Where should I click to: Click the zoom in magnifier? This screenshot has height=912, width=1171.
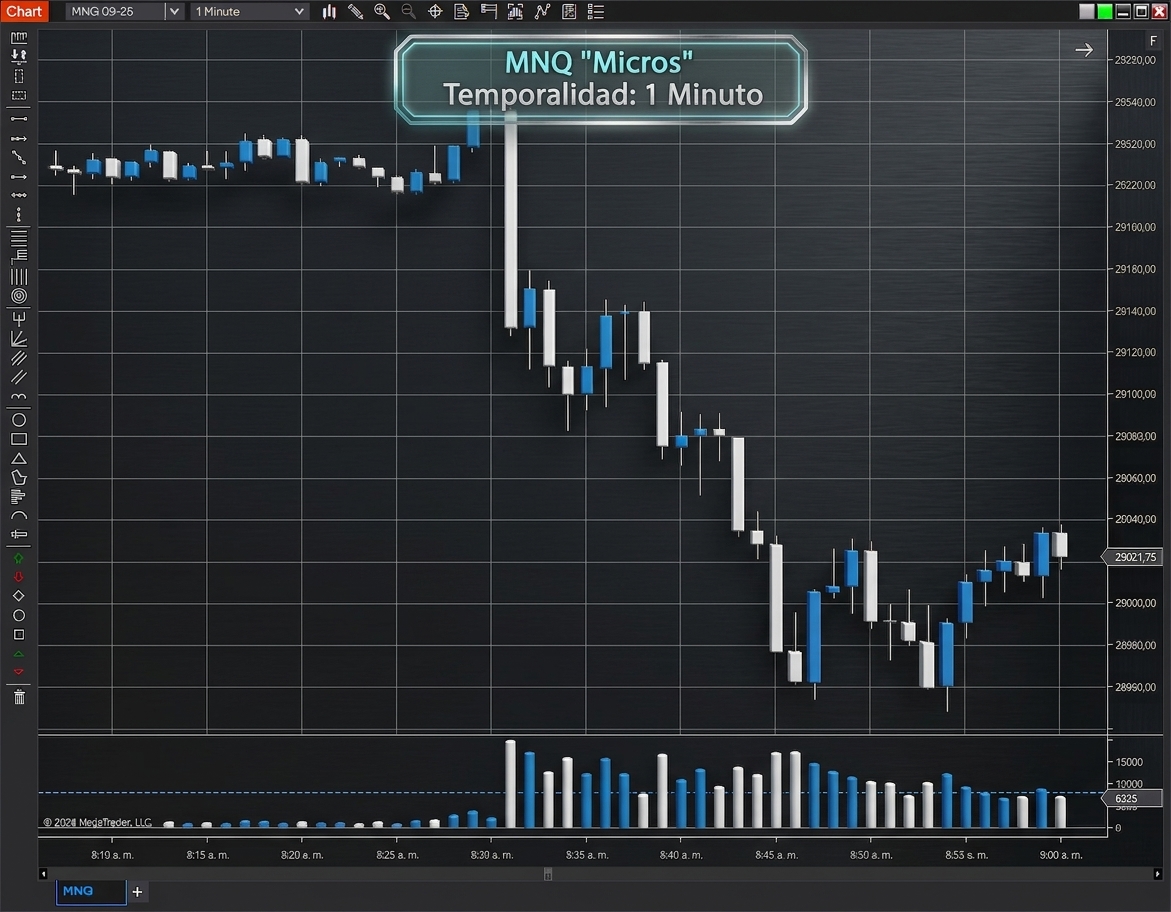click(382, 11)
